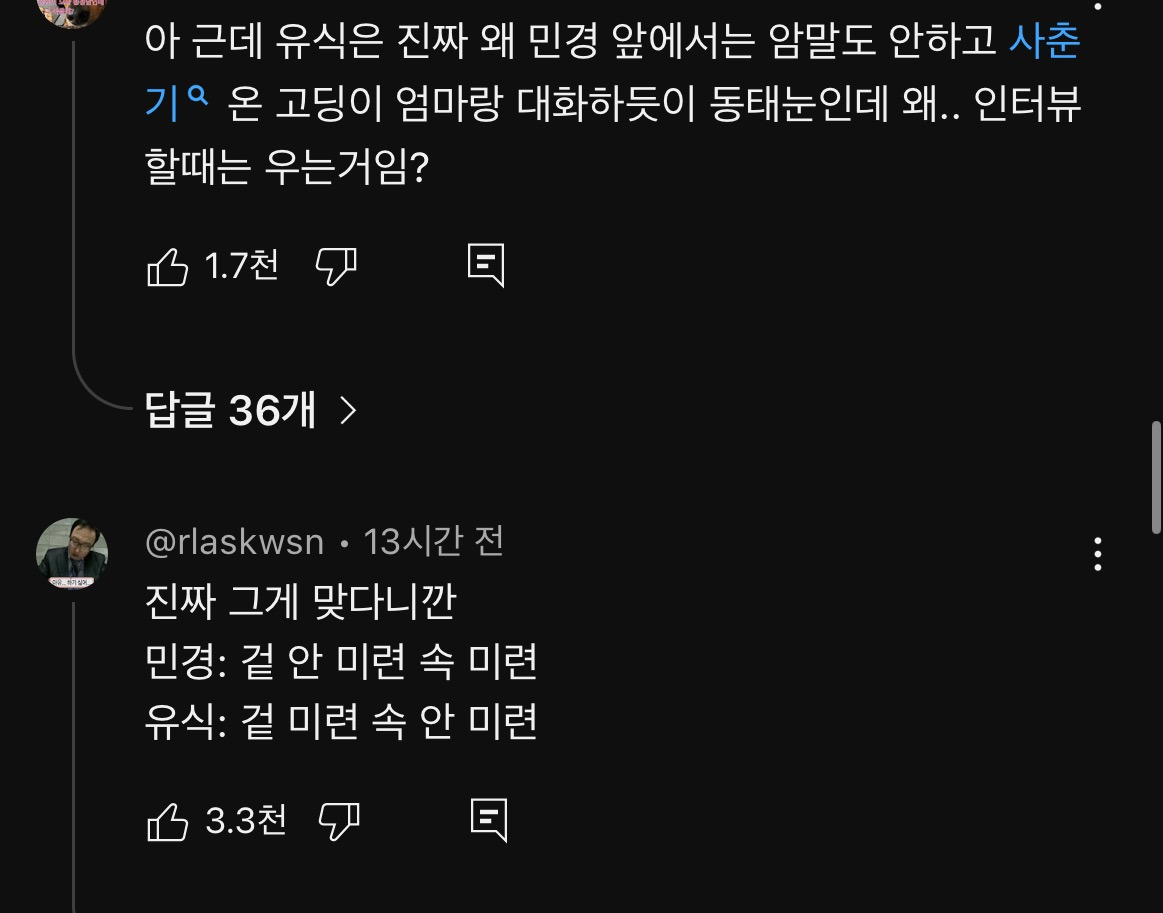Dislike the comment asking about 유식
This screenshot has height=913, width=1163.
[336, 267]
